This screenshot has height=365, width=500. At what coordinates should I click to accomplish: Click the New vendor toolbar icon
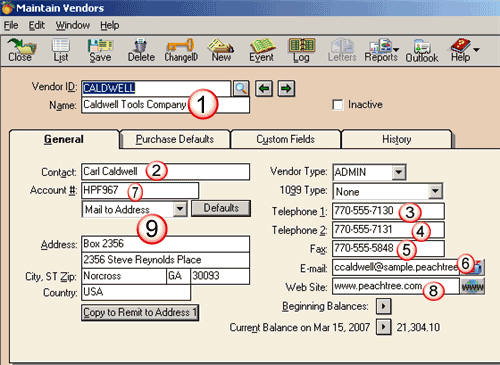click(x=221, y=50)
